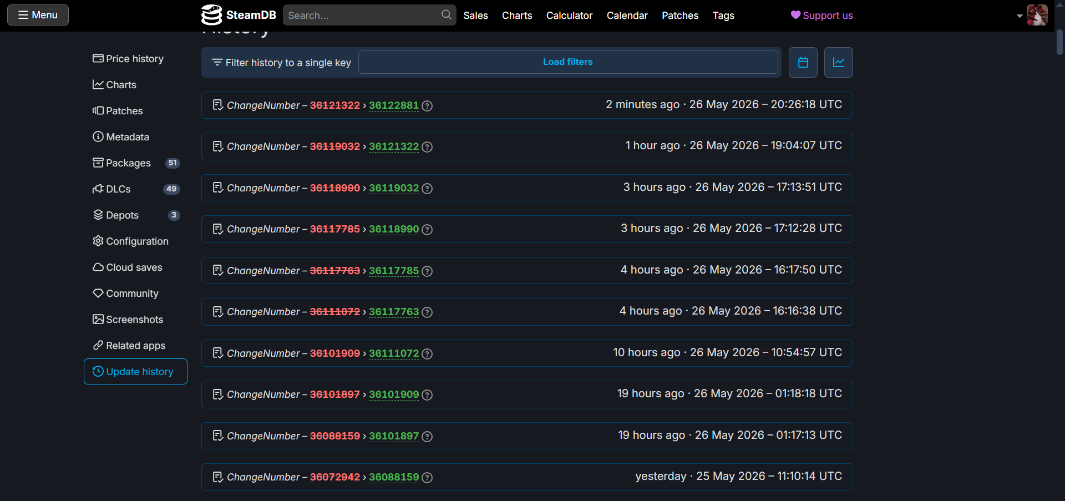Screen dimensions: 1065x501
Task: Click edit-note icon in 19:04:07 UTC row
Action: (217, 147)
